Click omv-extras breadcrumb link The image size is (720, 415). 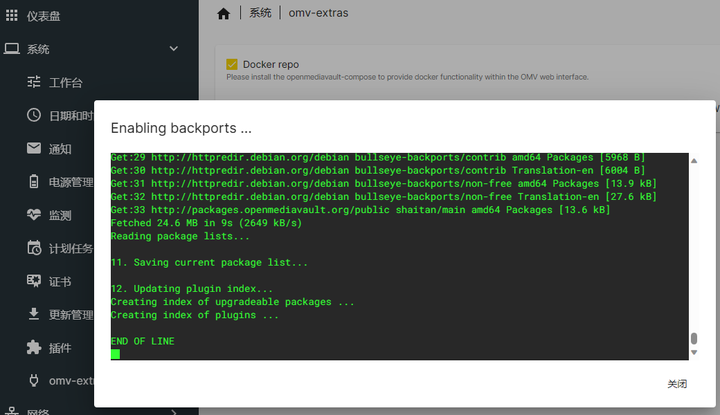point(318,13)
